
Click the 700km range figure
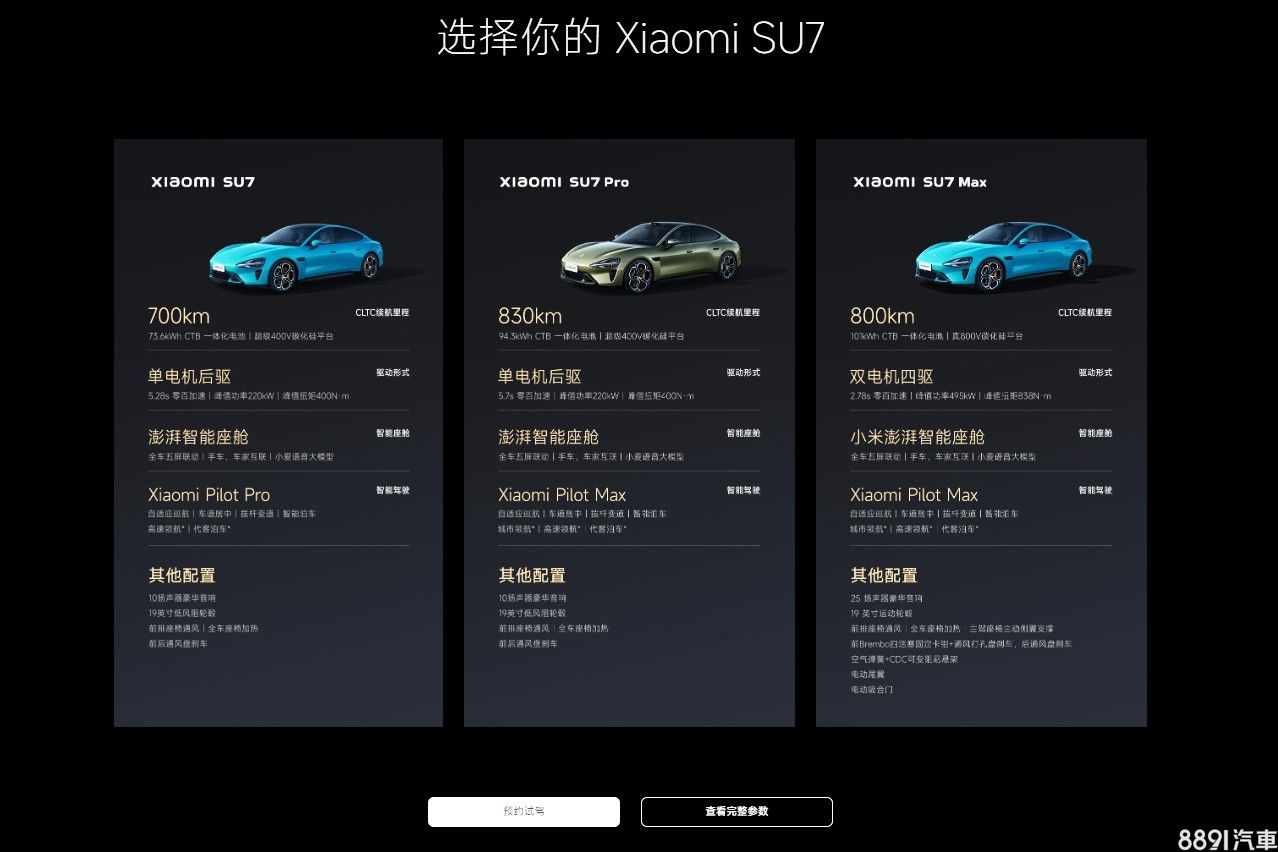pos(179,317)
